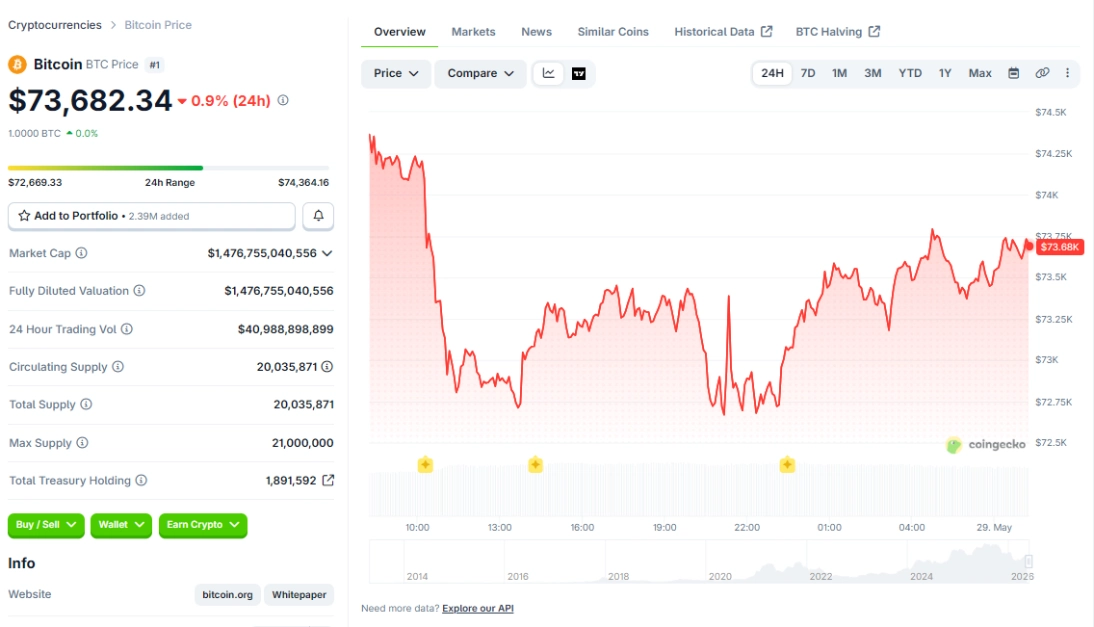Show Total Supply info icon
Screen dimensions: 1094x627
coord(86,404)
